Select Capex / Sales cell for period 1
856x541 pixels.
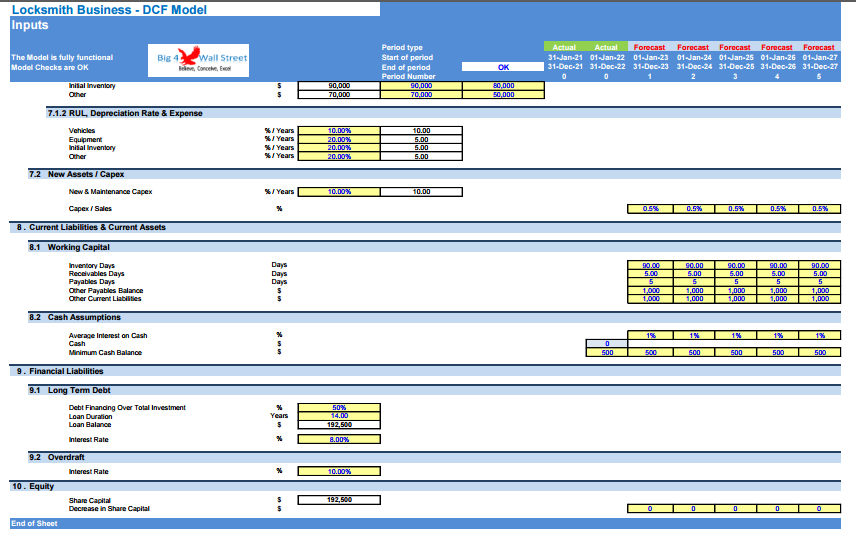(x=650, y=209)
